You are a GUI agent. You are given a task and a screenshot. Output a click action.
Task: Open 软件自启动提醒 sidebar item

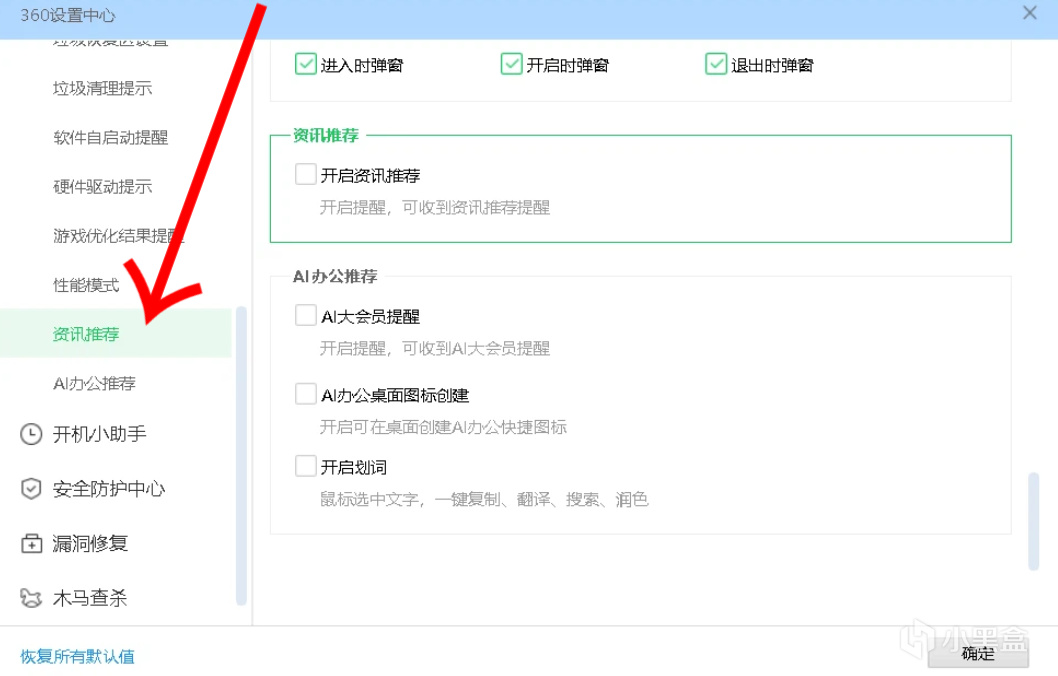click(111, 138)
